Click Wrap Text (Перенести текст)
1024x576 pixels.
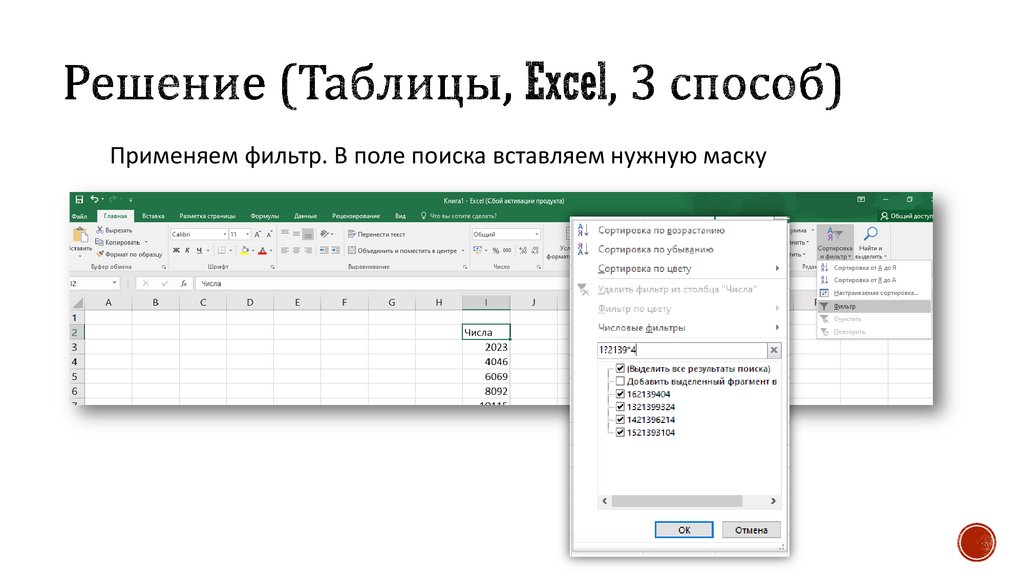coord(377,234)
